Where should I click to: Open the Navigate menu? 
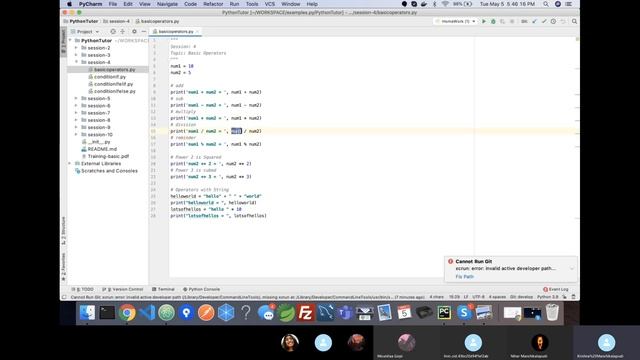click(x=167, y=4)
